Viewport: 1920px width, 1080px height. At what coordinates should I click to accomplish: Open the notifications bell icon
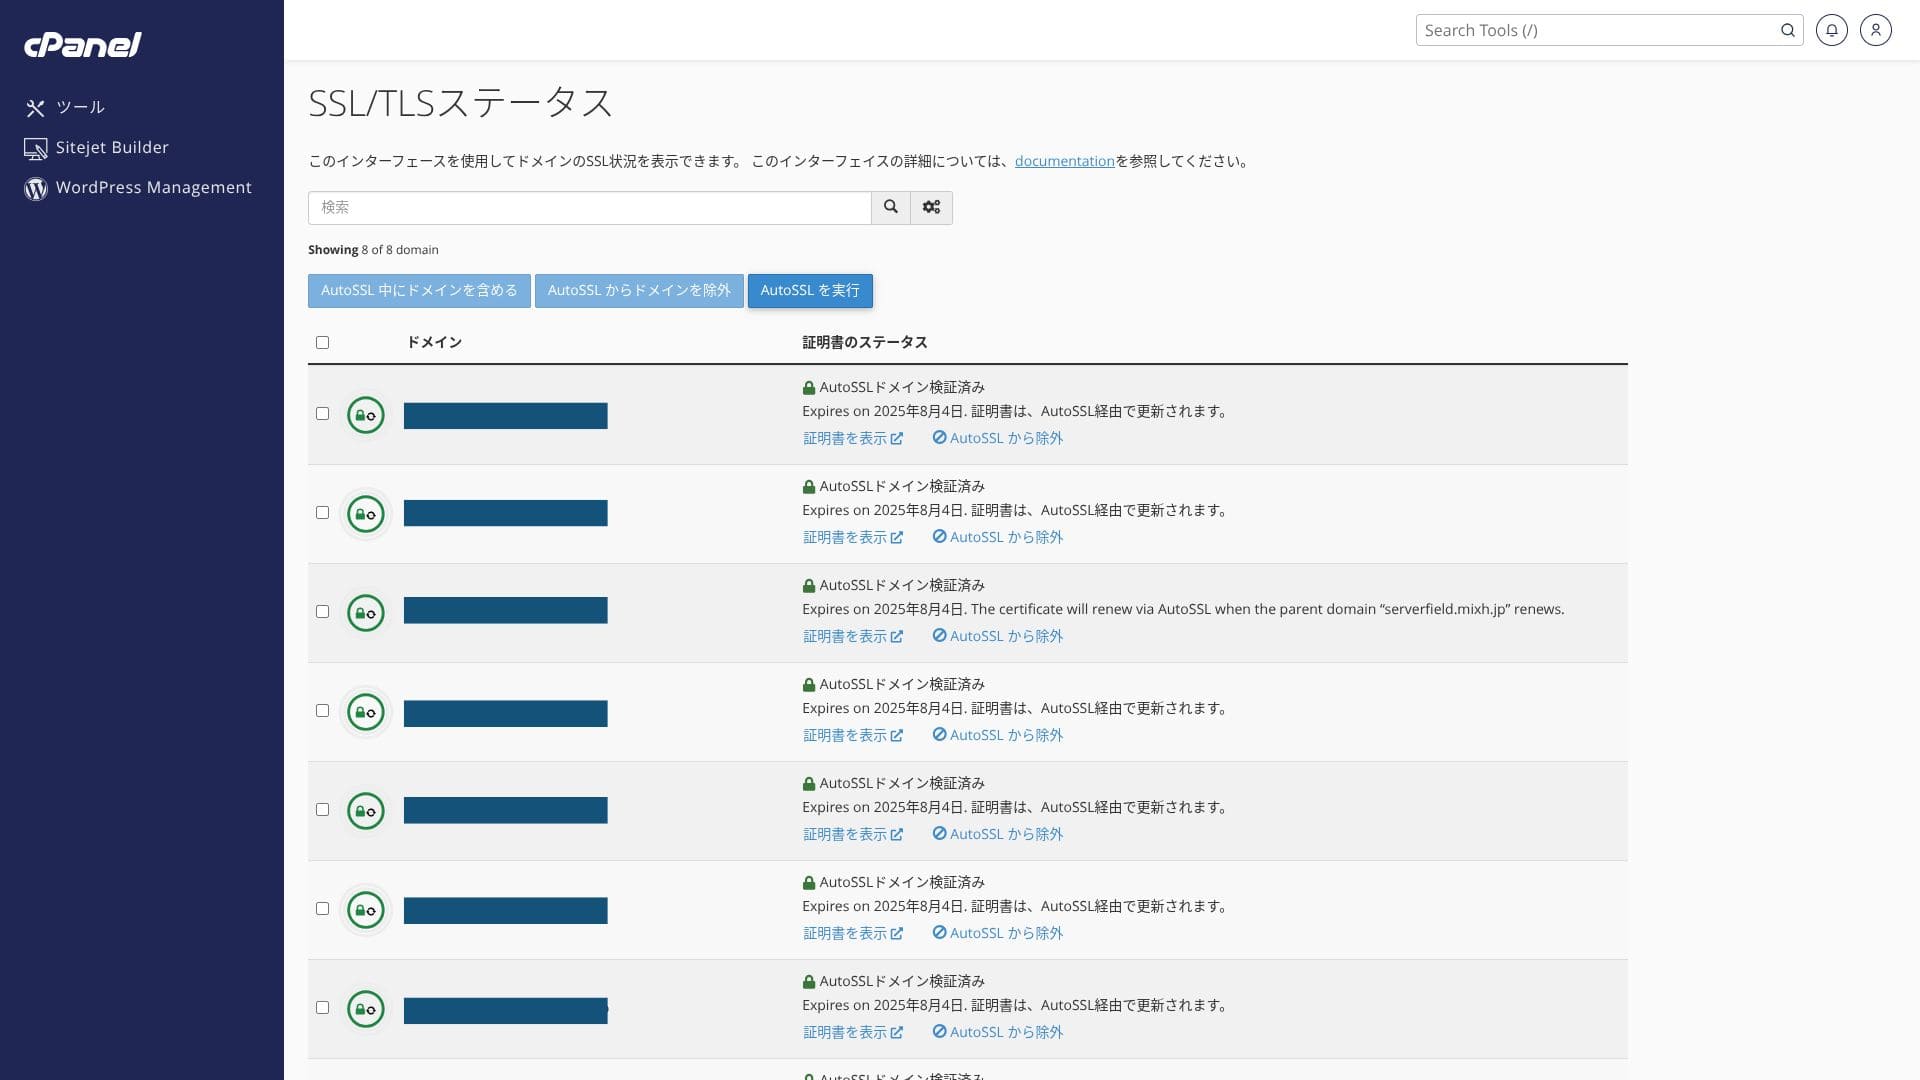(x=1831, y=30)
